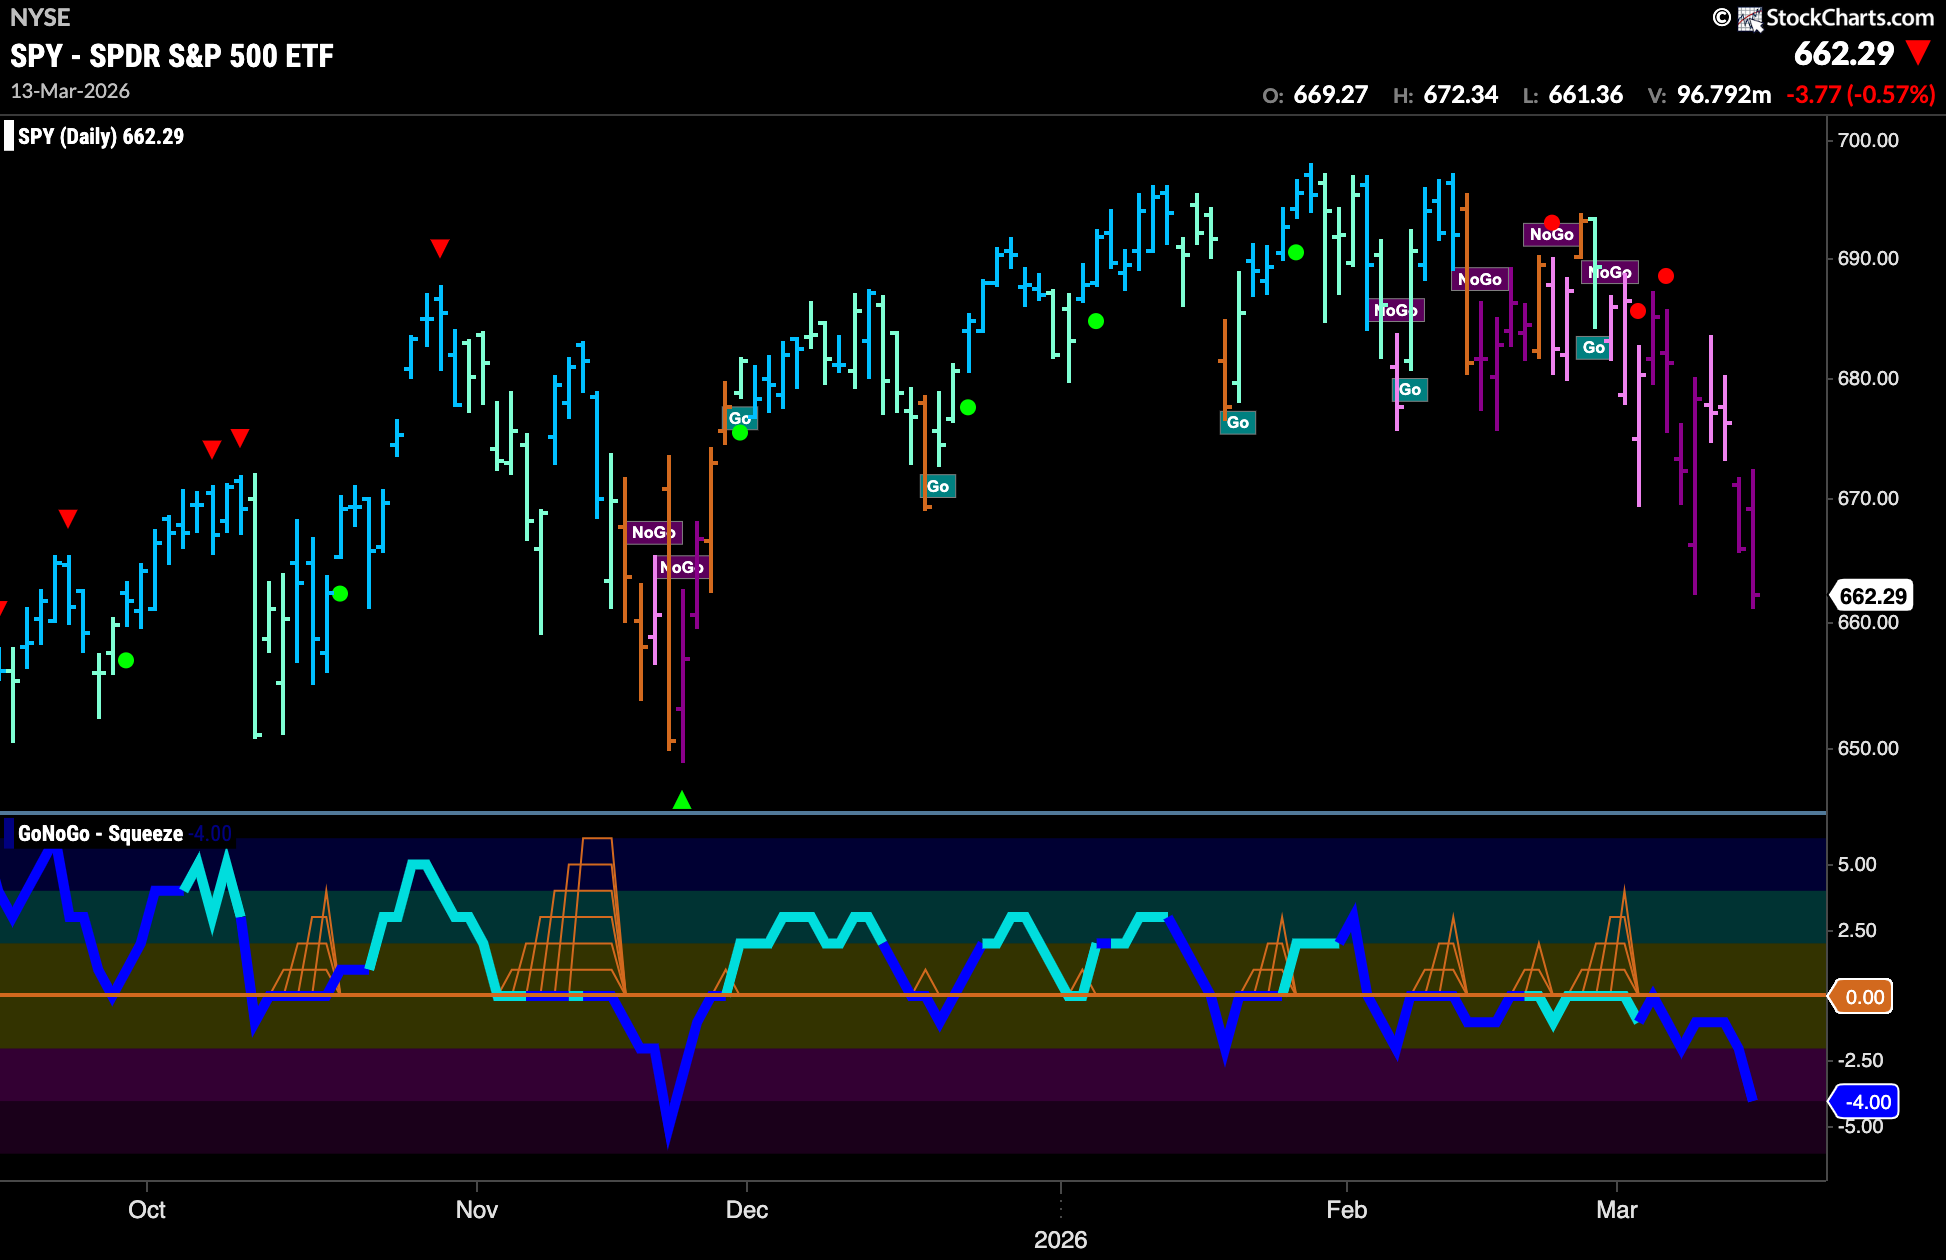Screen dimensions: 1946x1260
Task: Click the green dot in early October
Action: (126, 660)
